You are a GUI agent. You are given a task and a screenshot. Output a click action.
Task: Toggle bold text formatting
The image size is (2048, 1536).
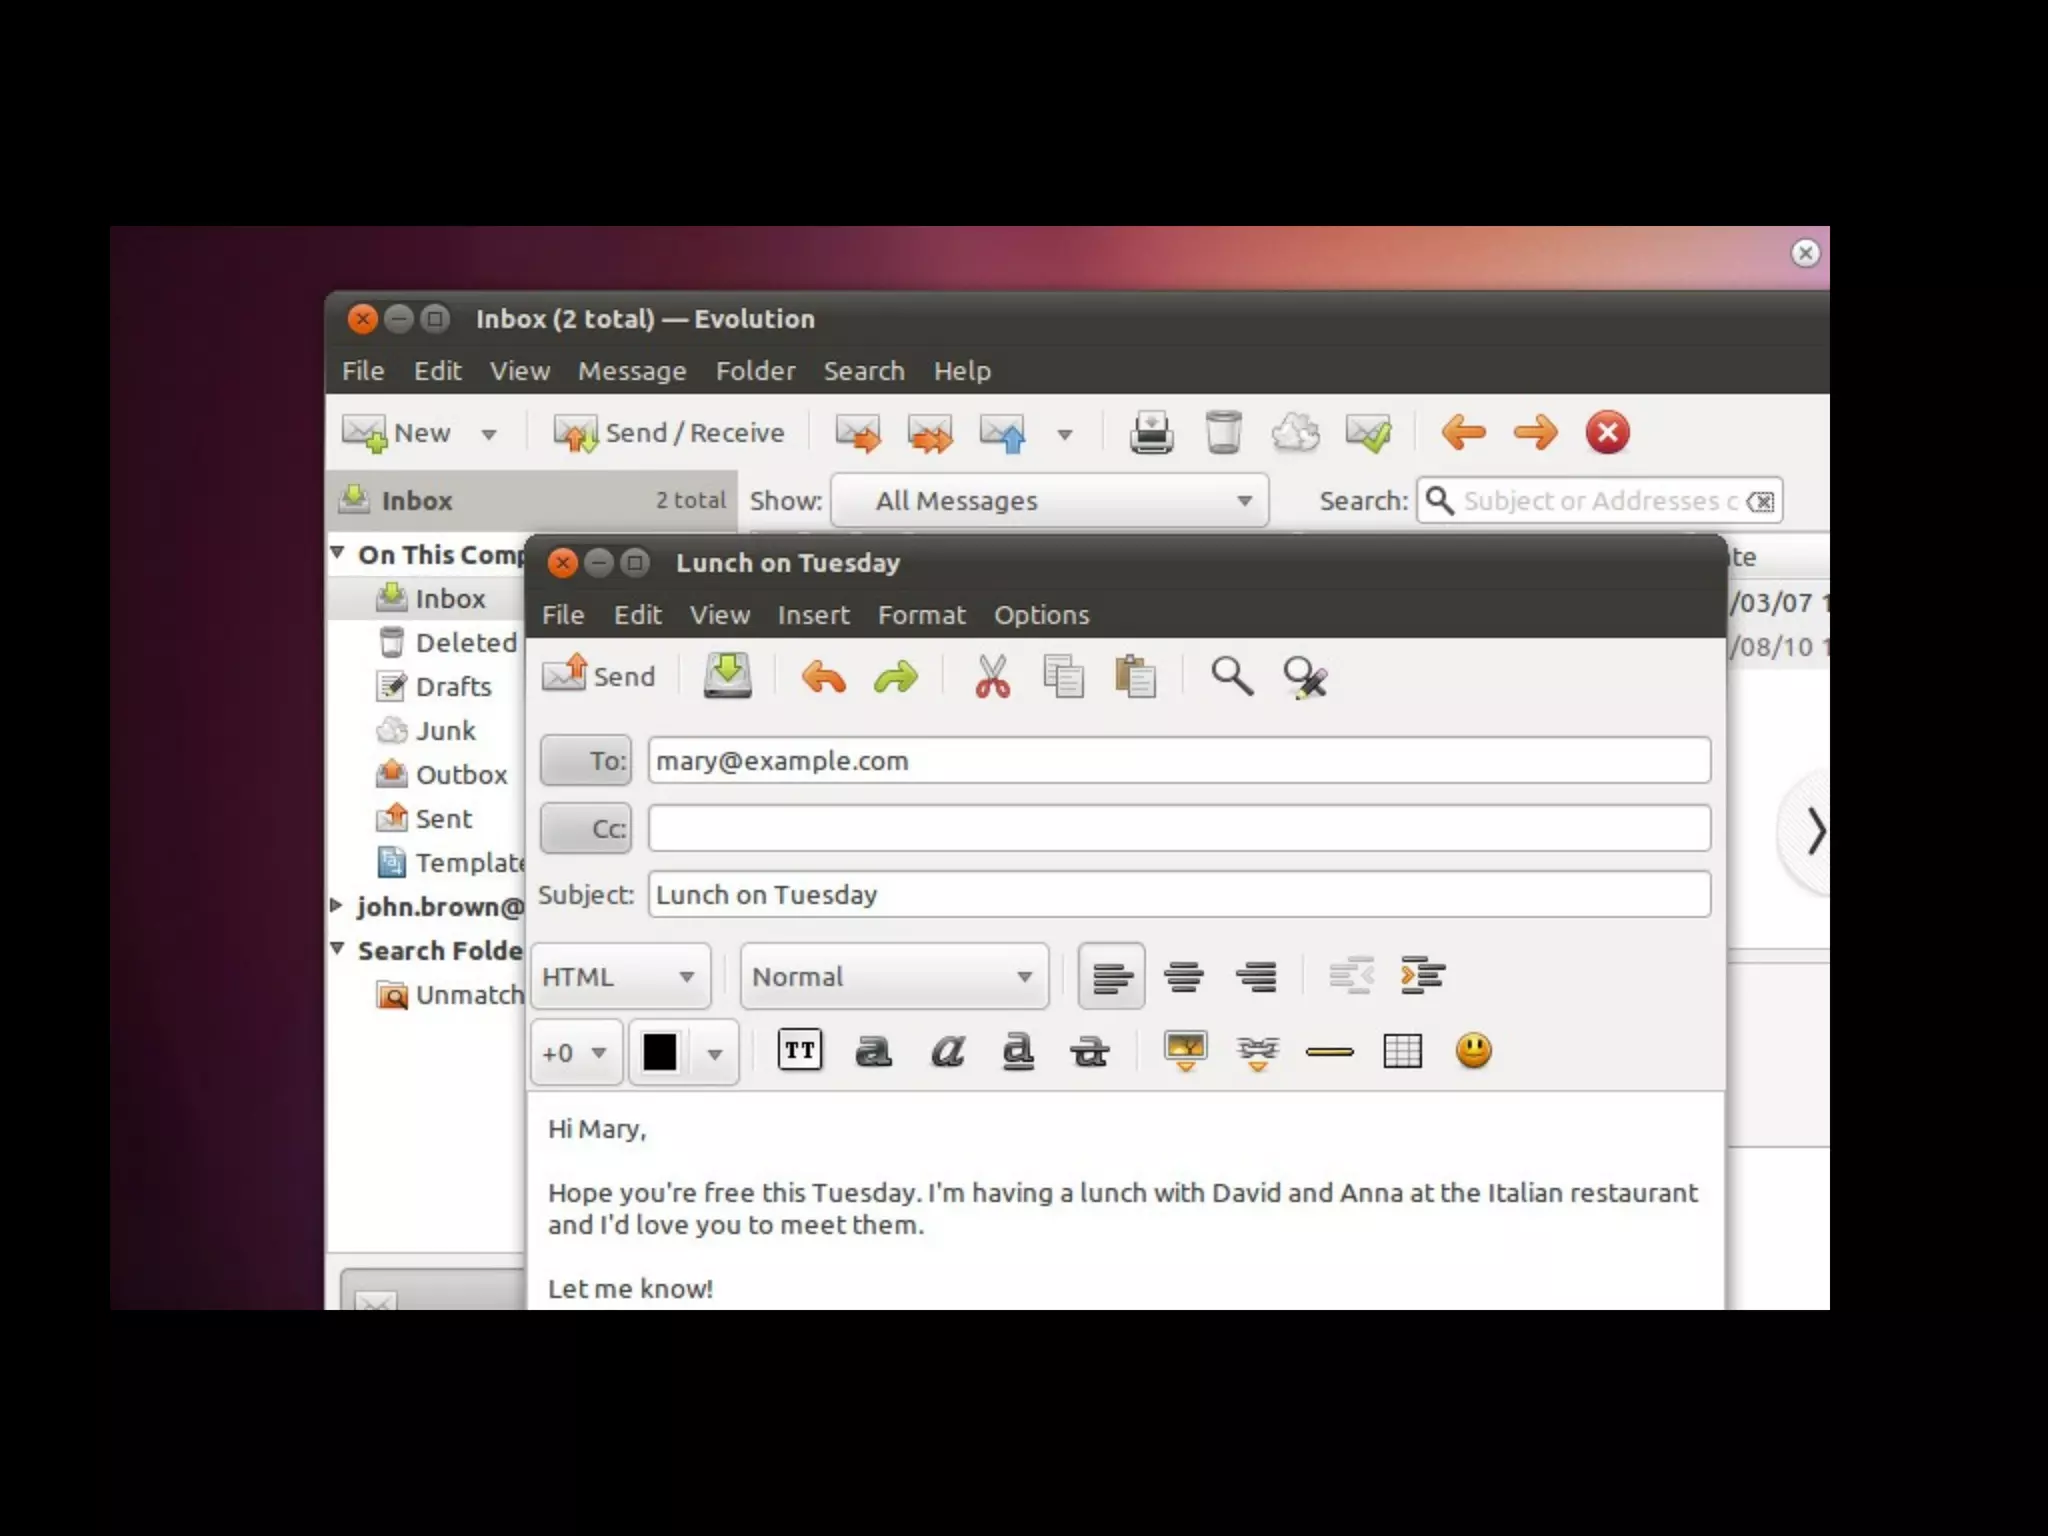tap(873, 1051)
